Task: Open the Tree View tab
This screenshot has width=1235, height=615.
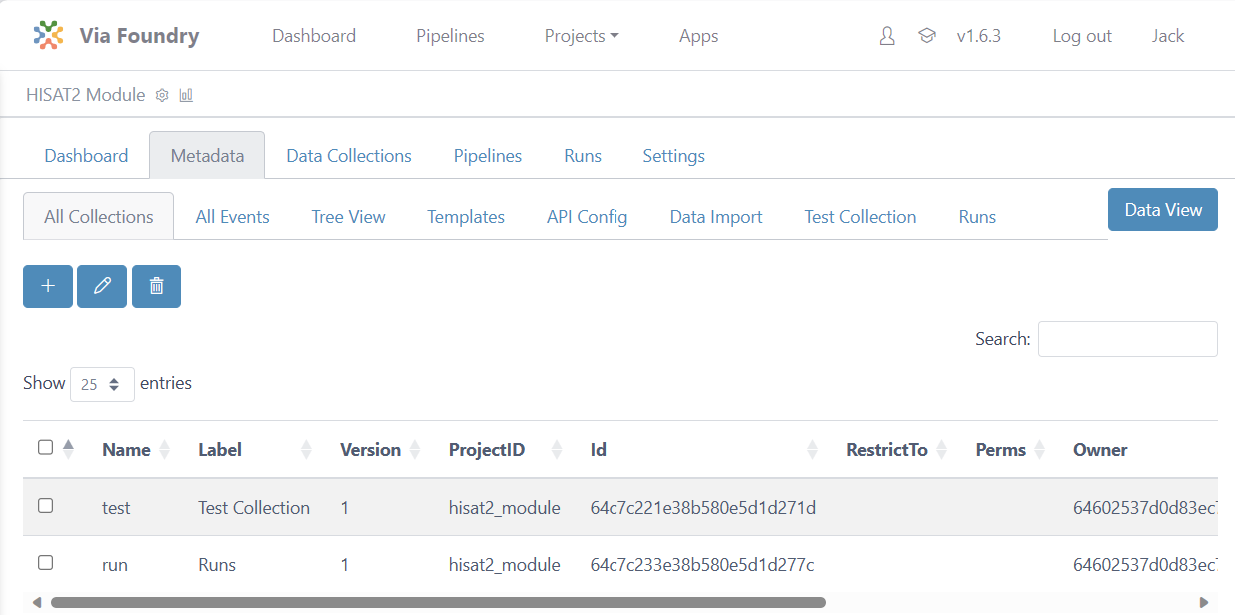Action: 348,217
